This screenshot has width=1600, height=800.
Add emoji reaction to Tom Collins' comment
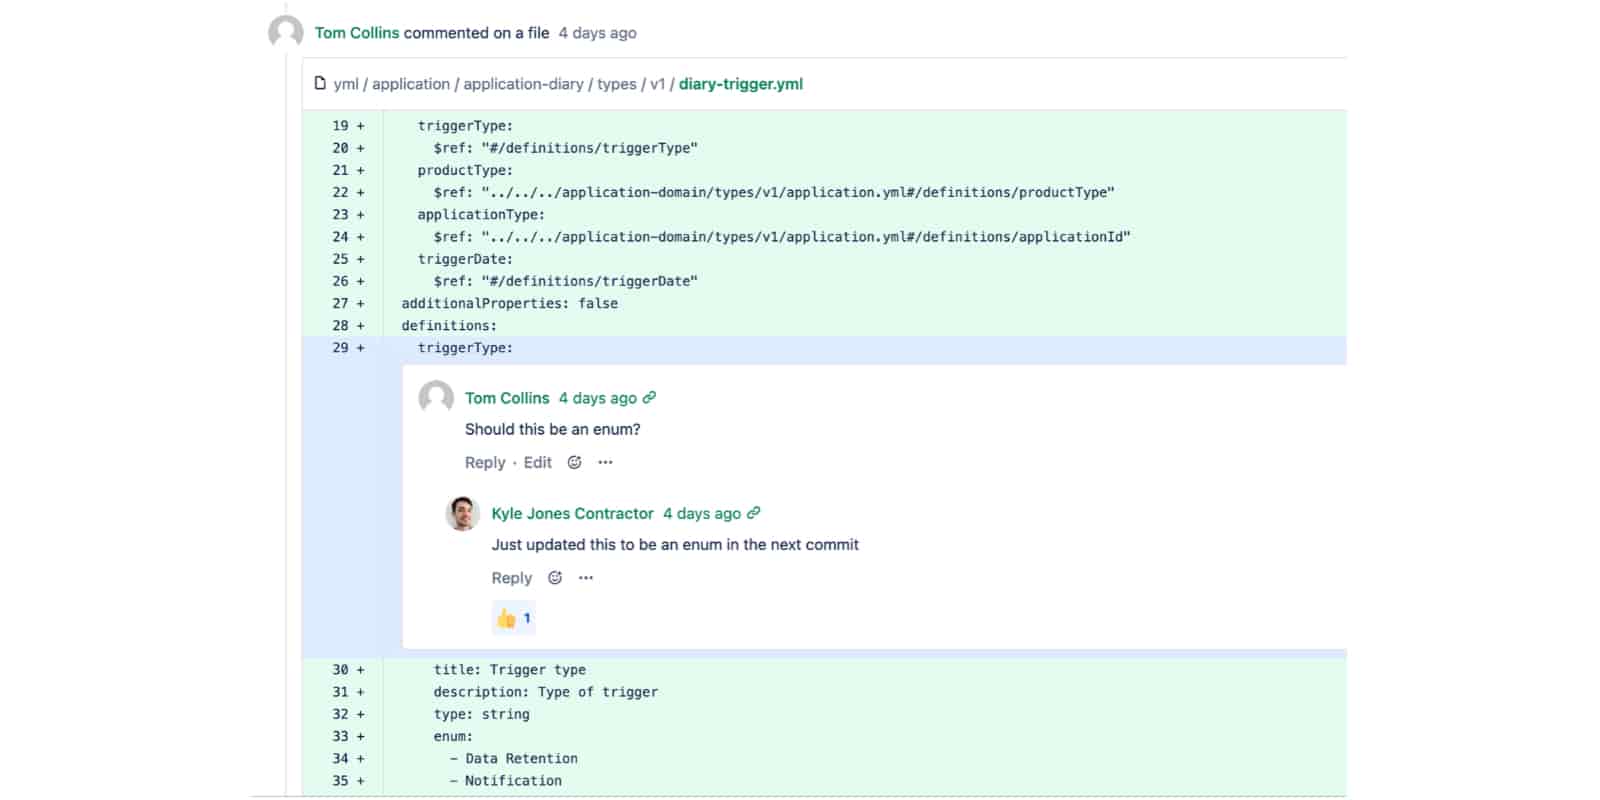pos(574,462)
